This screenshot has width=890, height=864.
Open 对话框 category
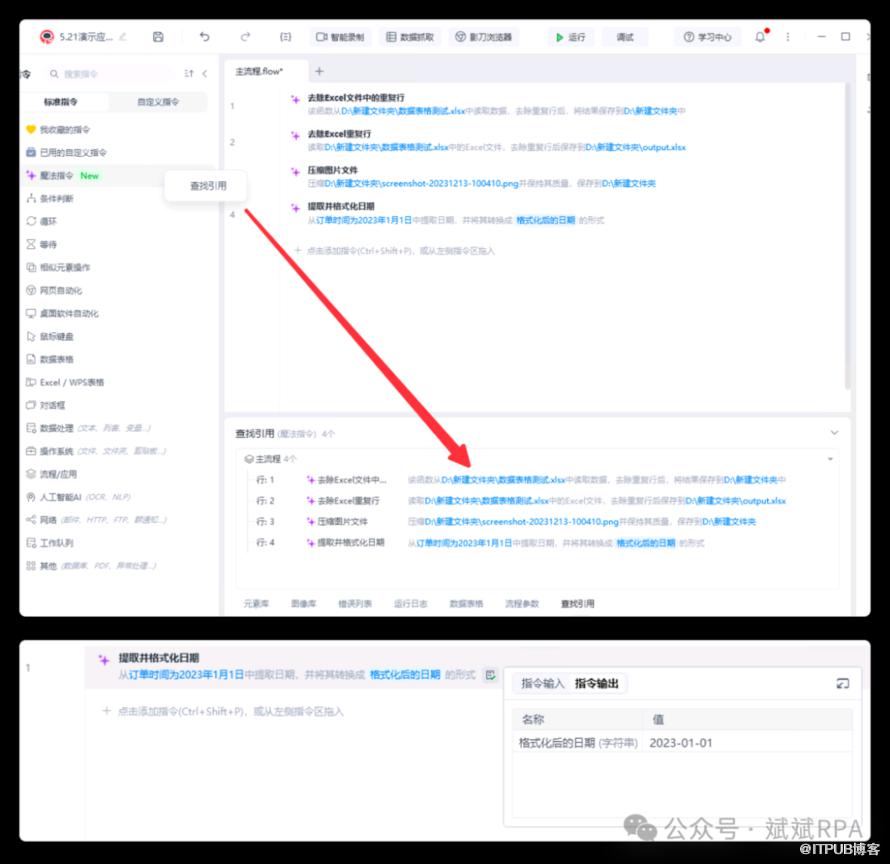[x=45, y=405]
